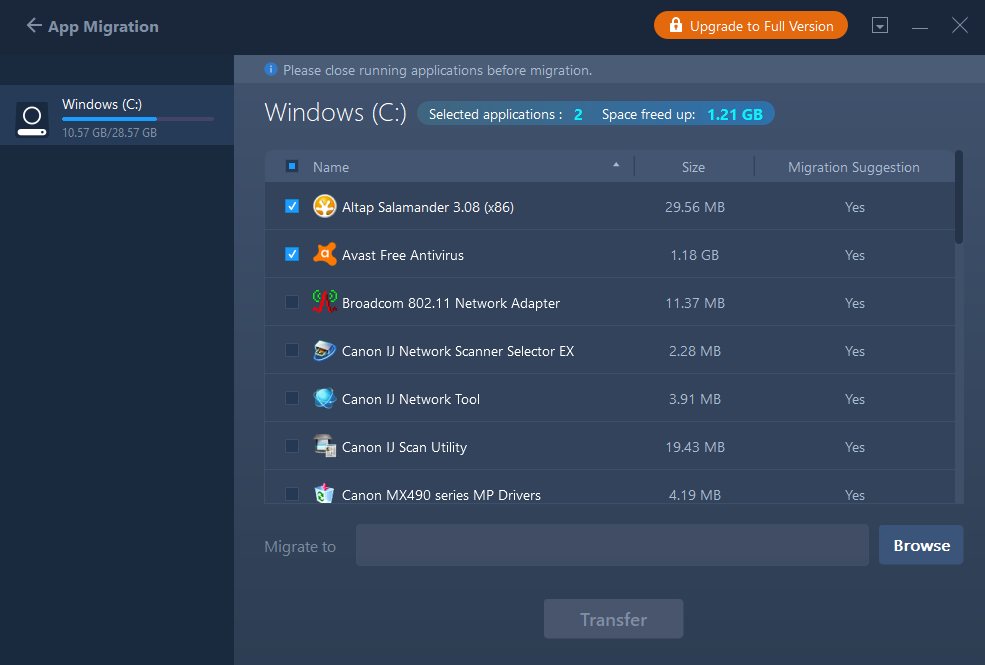Viewport: 985px width, 665px height.
Task: Click the Migrate to path field
Action: point(612,545)
